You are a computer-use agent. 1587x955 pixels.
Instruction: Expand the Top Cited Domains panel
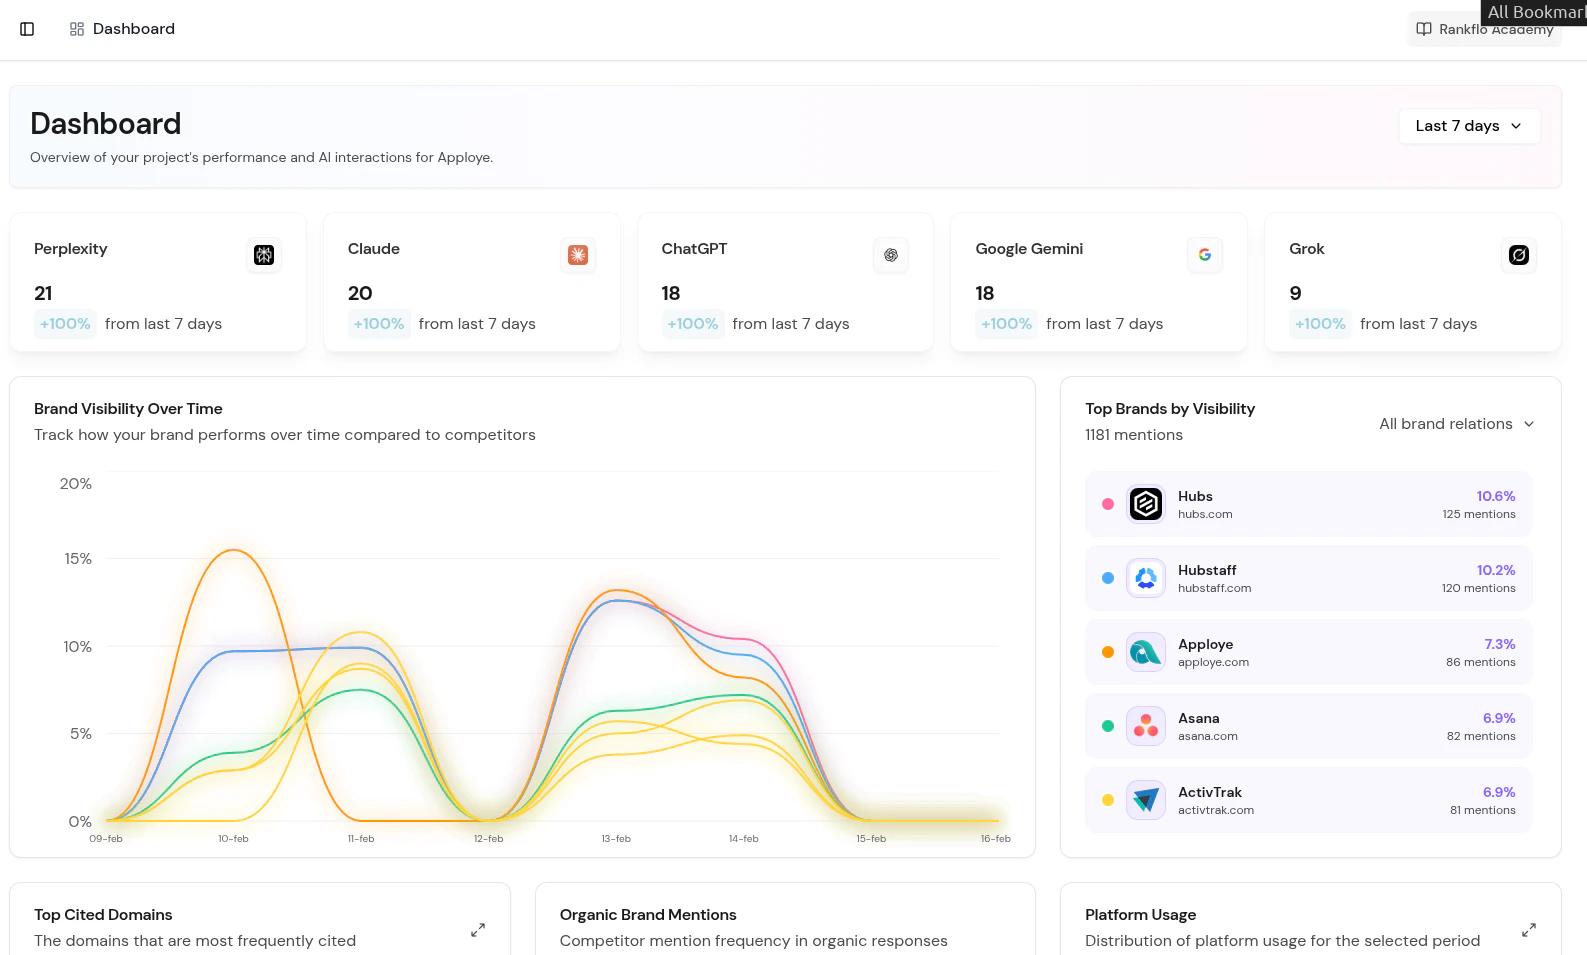click(478, 930)
